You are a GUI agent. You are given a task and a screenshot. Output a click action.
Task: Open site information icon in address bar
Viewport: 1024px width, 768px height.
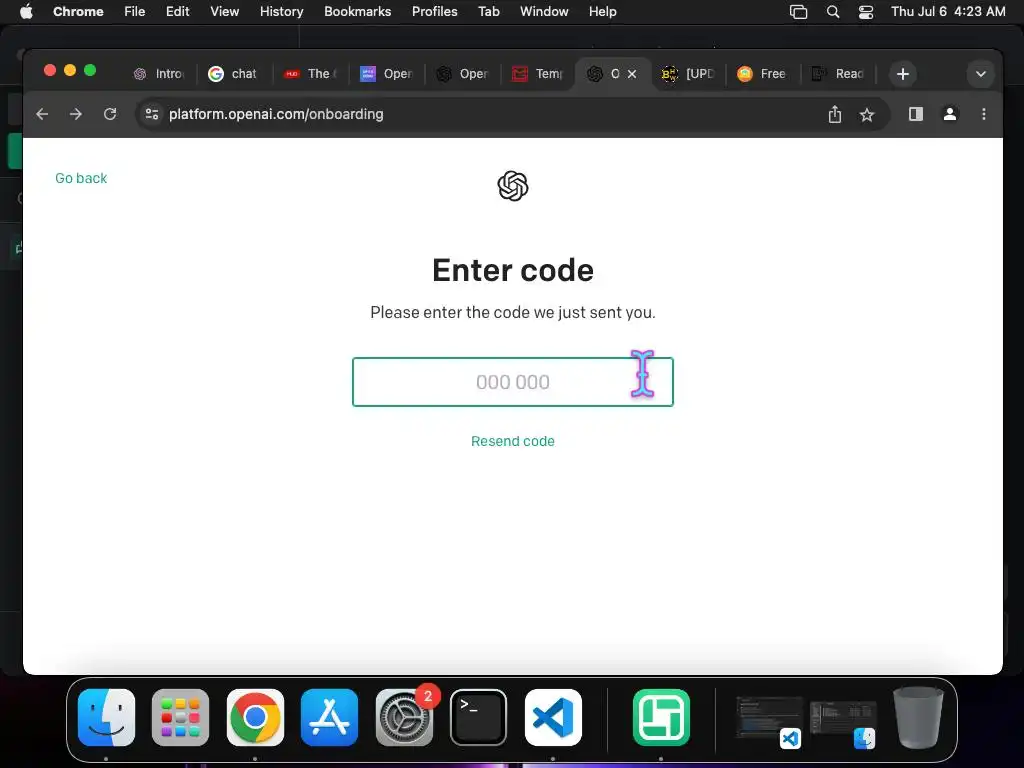pos(152,114)
